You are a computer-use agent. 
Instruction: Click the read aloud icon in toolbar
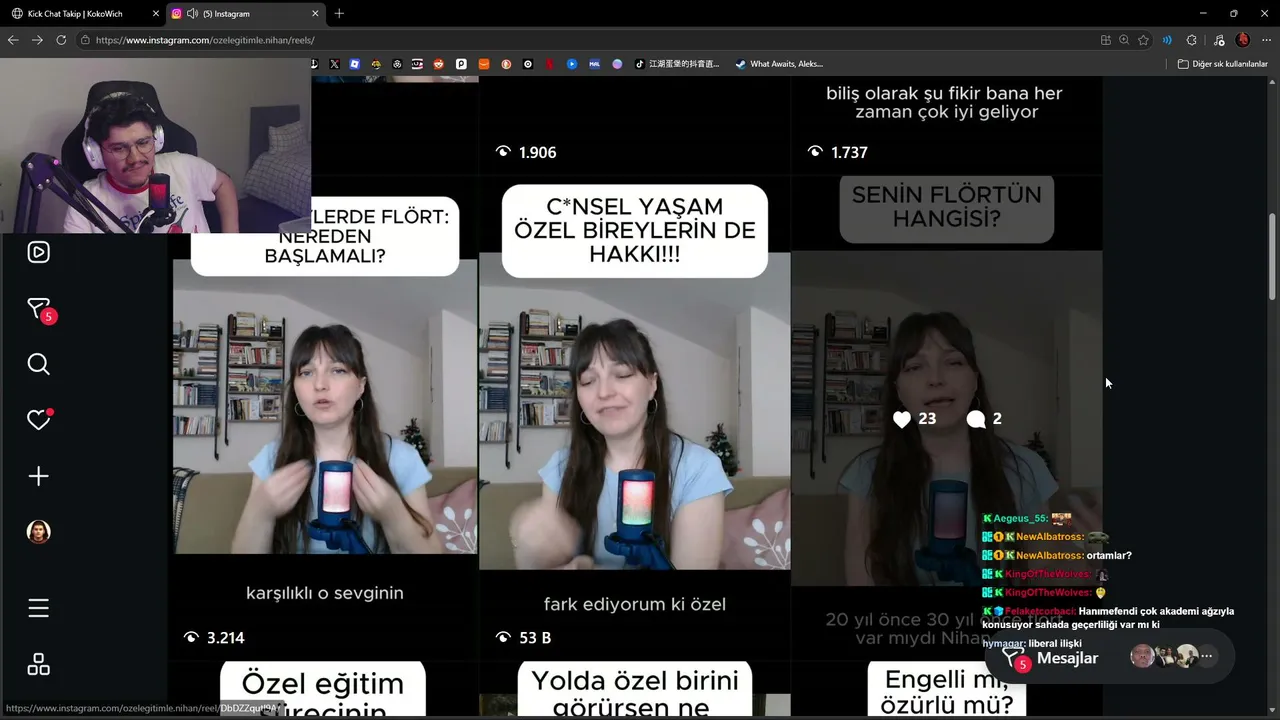1167,40
